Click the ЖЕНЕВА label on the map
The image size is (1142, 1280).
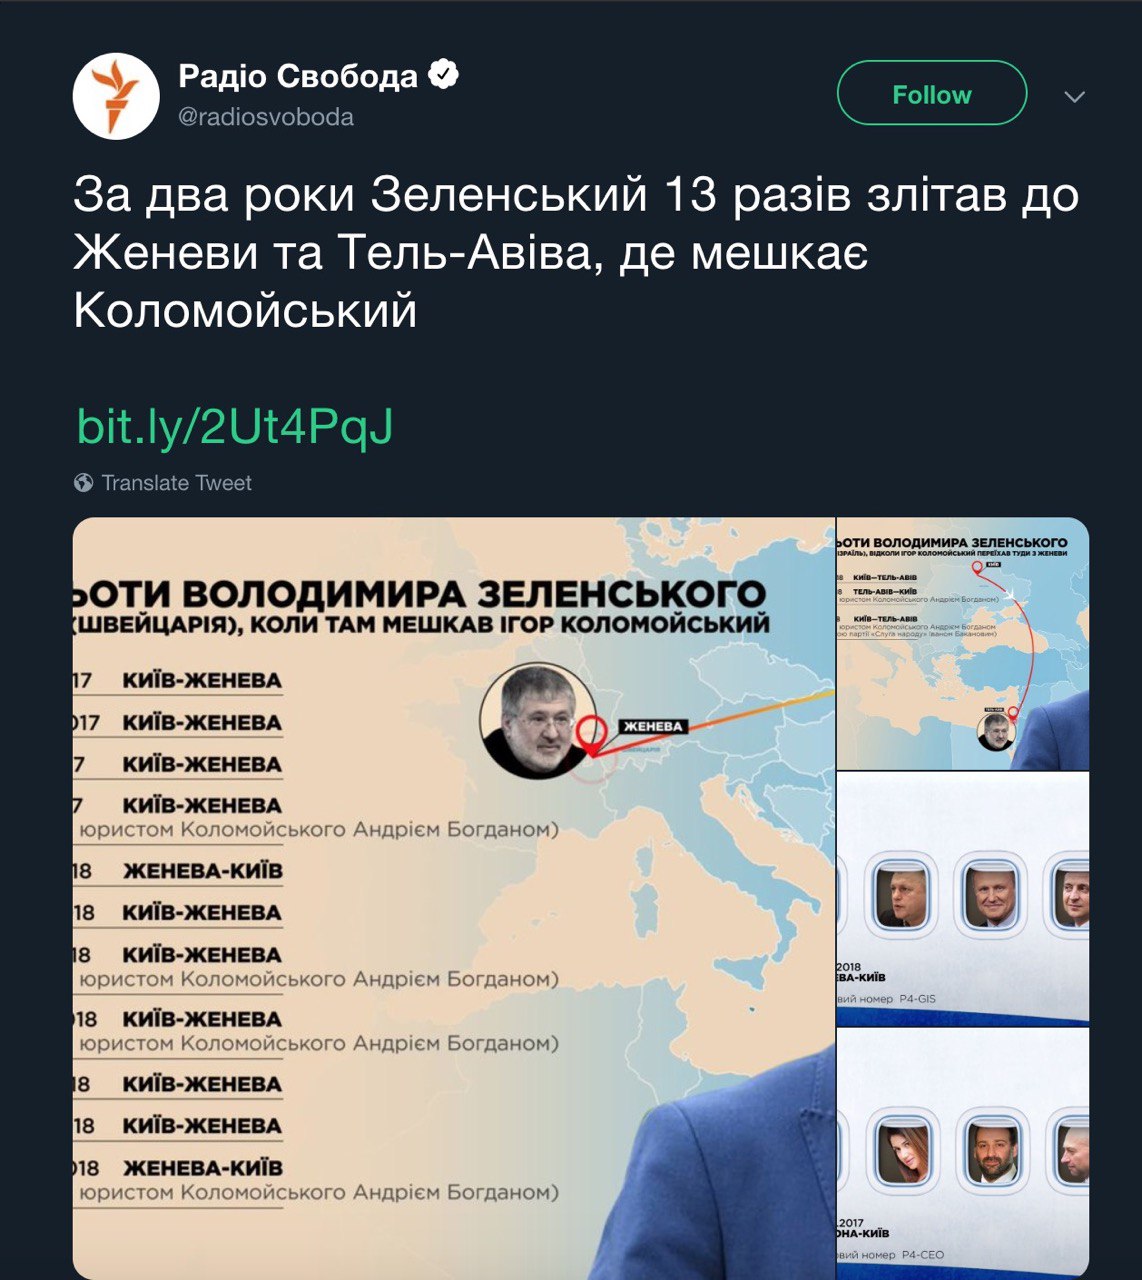653,726
